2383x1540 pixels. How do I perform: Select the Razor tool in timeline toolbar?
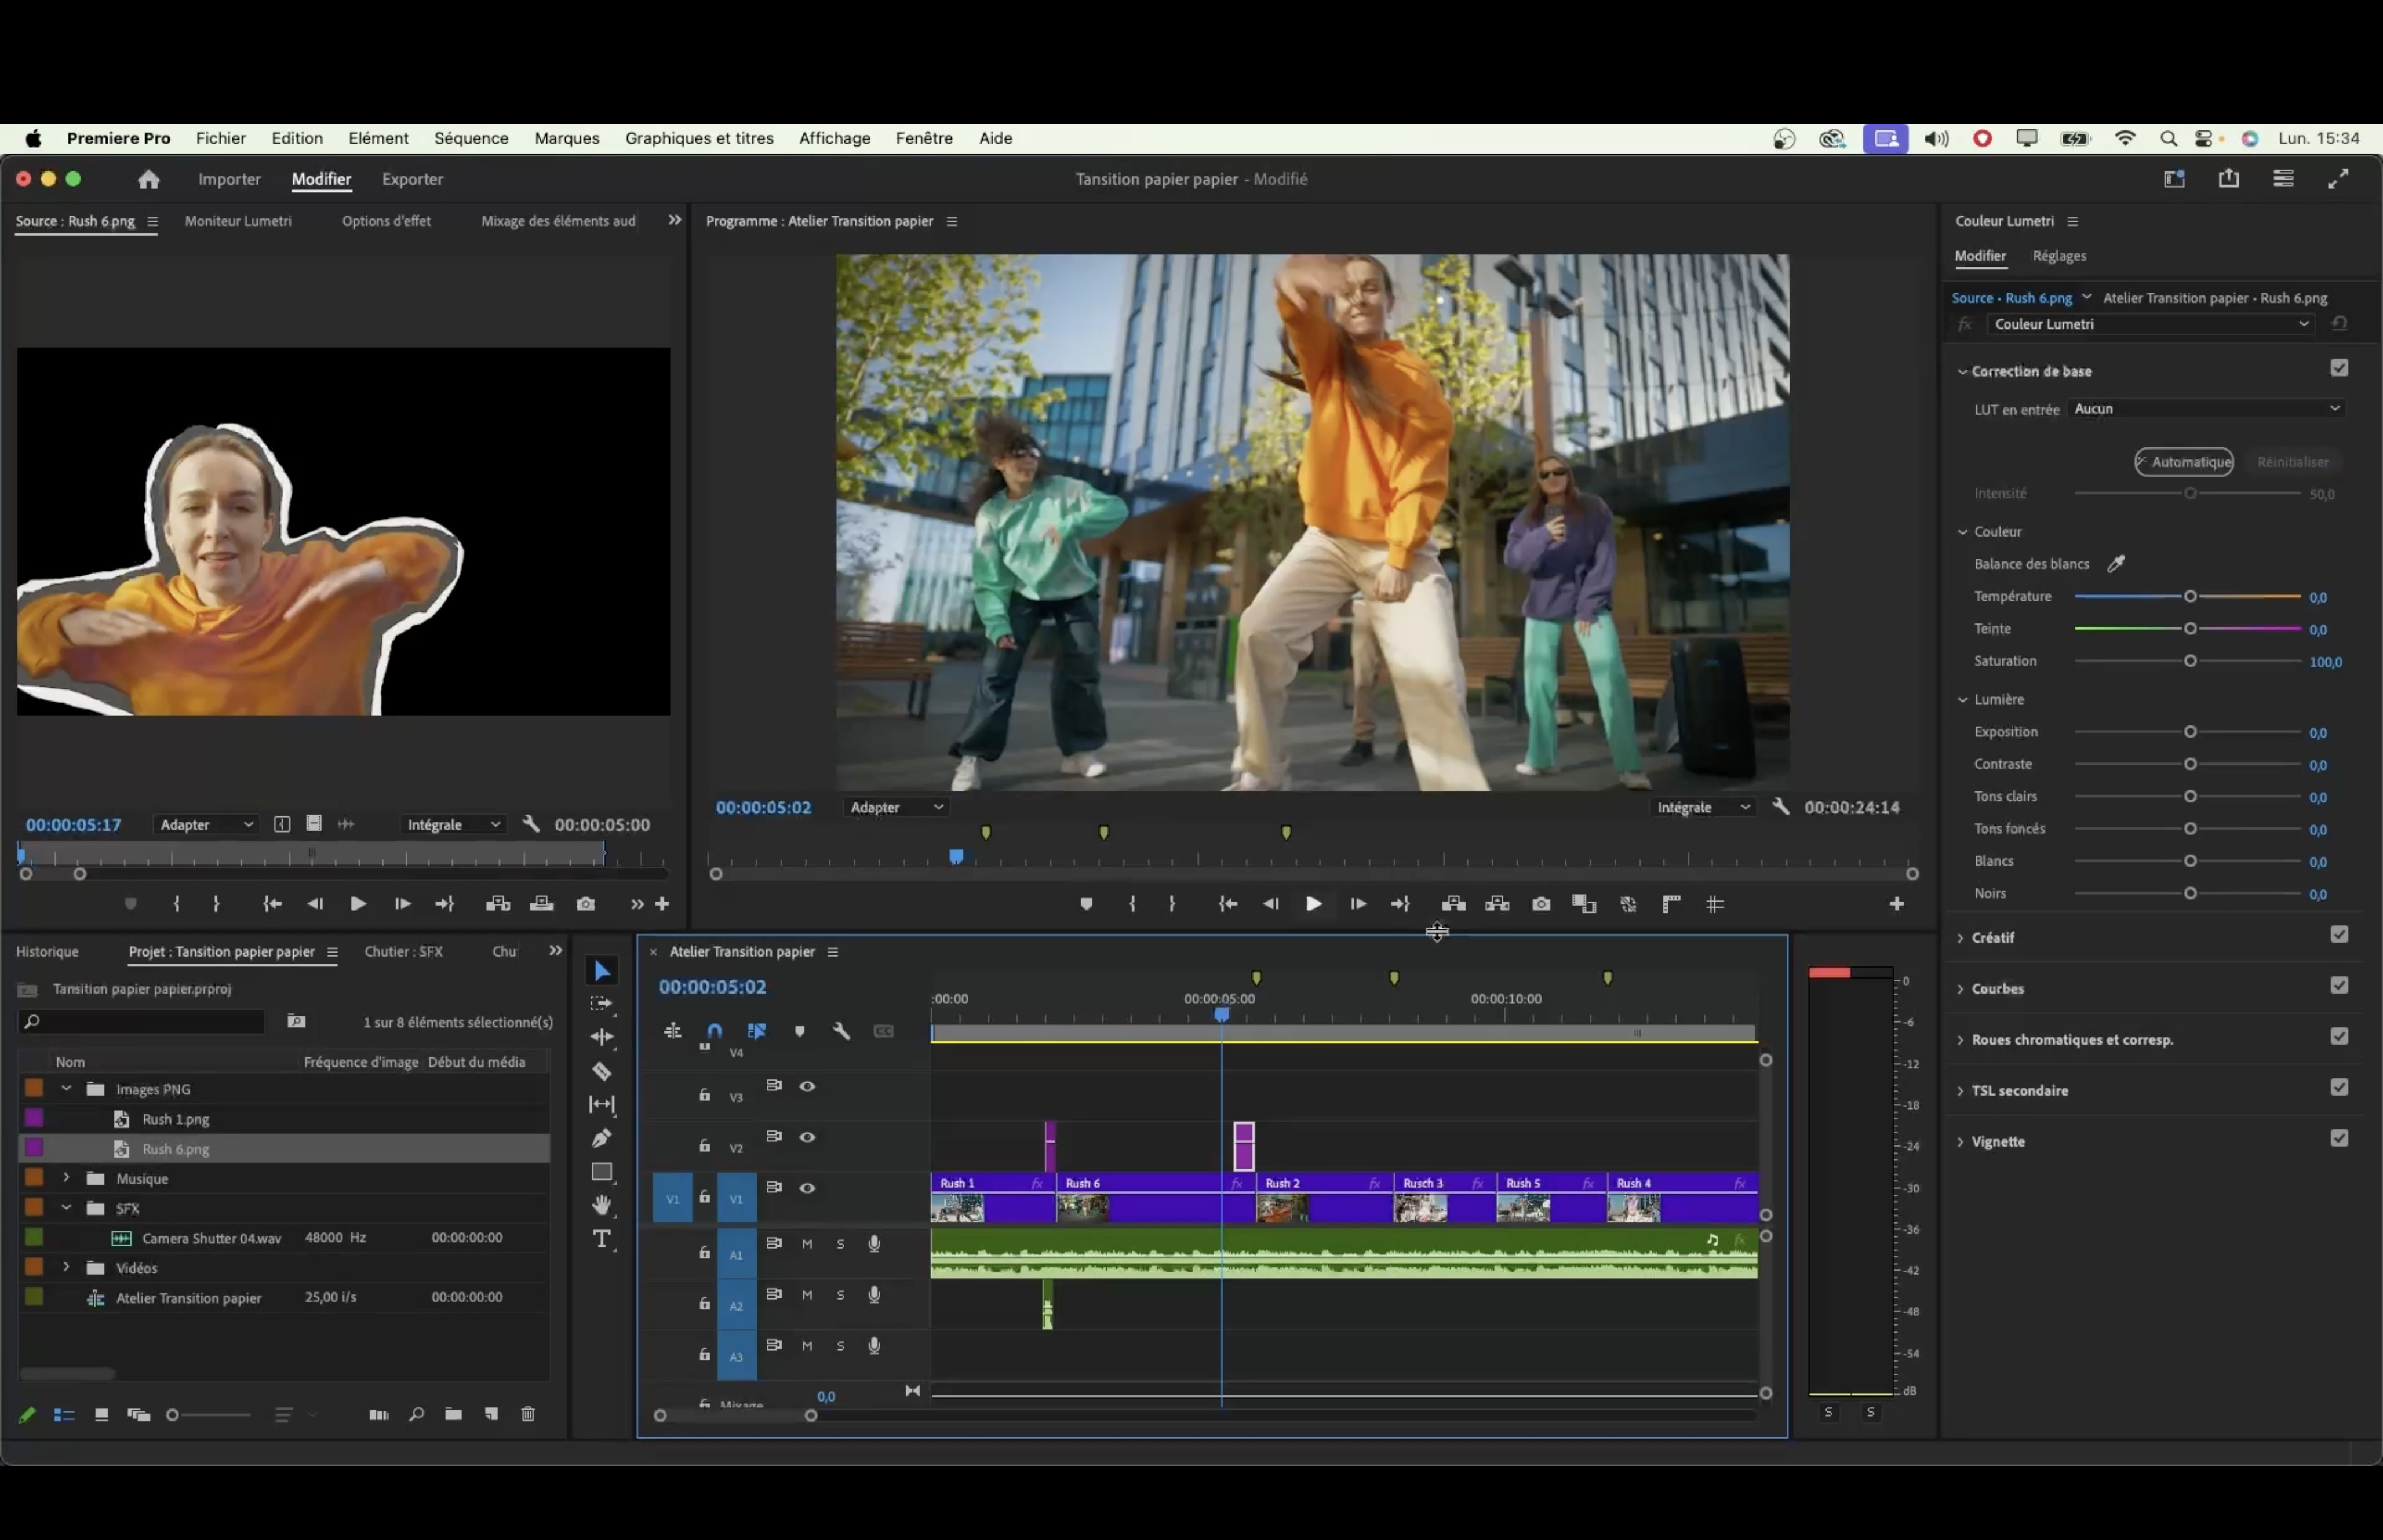pyautogui.click(x=601, y=1071)
